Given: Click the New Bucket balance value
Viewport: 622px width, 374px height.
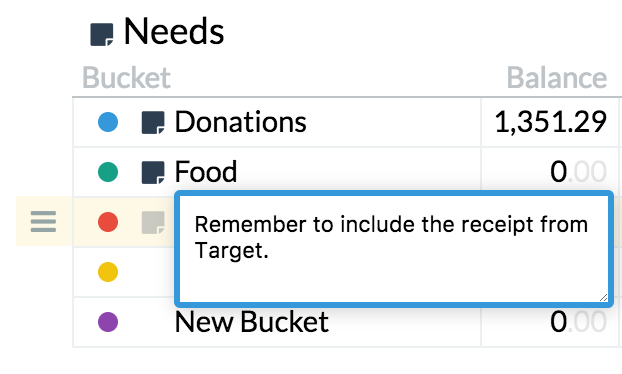Looking at the screenshot, I should pos(578,322).
